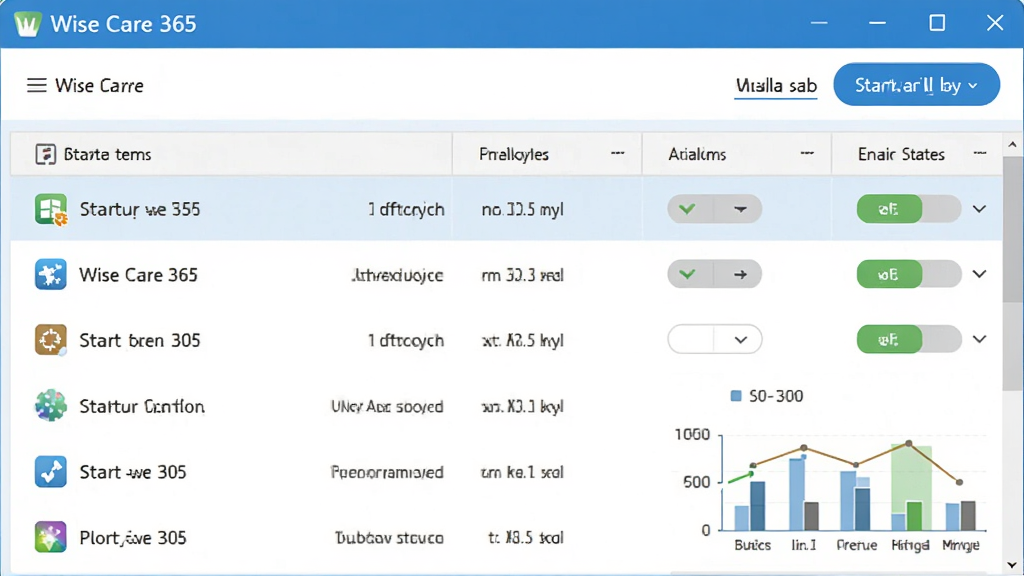Select the Plort ave 305 entry name
The width and height of the screenshot is (1024, 576).
[x=133, y=537]
